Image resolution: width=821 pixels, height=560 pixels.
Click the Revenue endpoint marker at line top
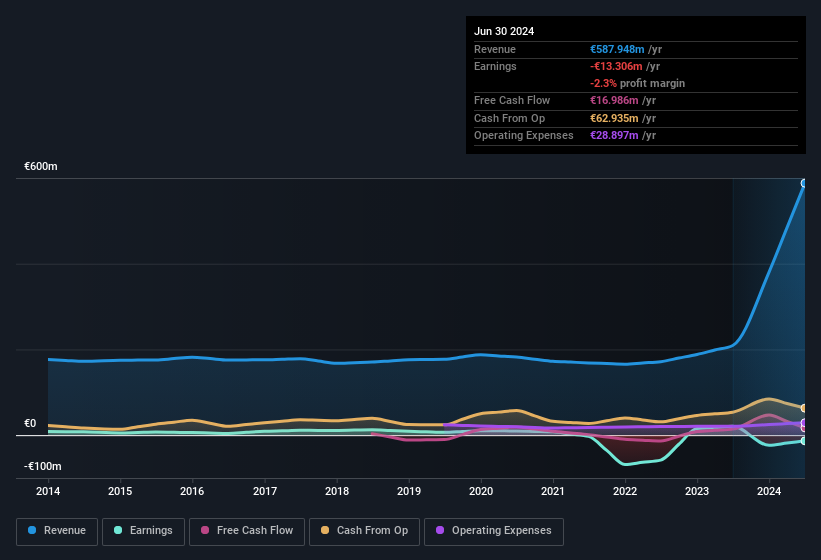[x=804, y=184]
